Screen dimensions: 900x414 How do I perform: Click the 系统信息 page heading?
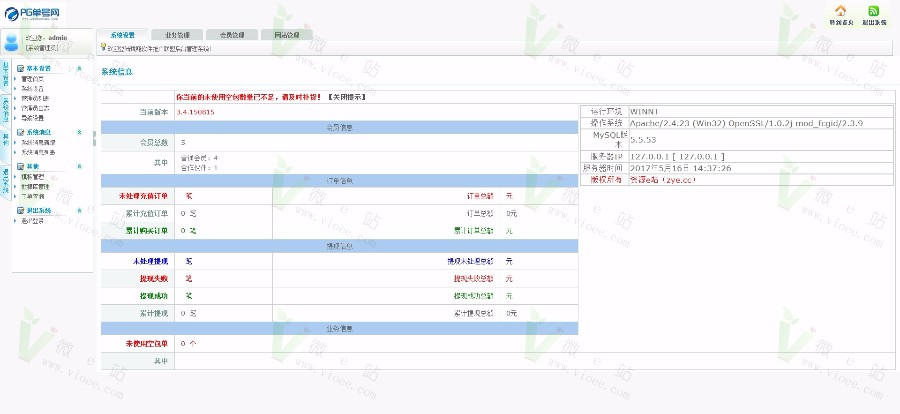click(x=117, y=72)
